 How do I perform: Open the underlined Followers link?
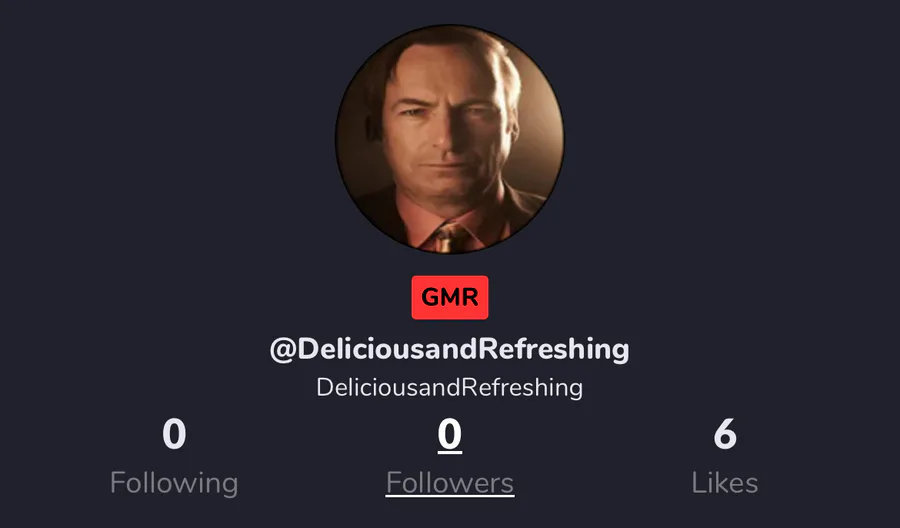tap(449, 483)
